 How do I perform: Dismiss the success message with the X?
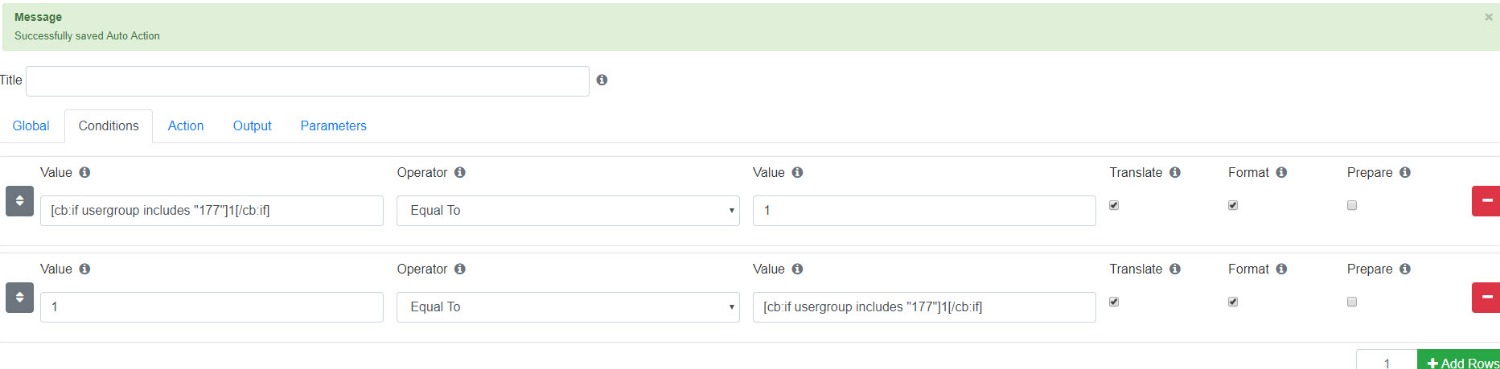click(1488, 17)
